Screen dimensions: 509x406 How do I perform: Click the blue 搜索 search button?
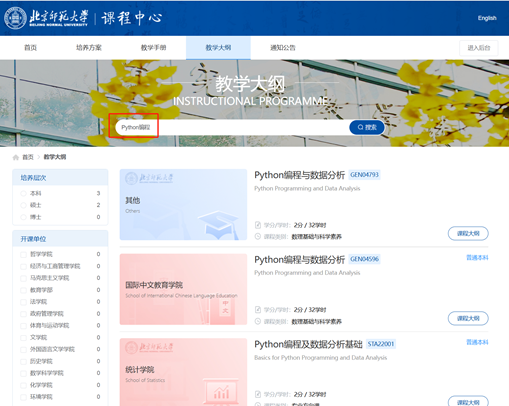[367, 127]
